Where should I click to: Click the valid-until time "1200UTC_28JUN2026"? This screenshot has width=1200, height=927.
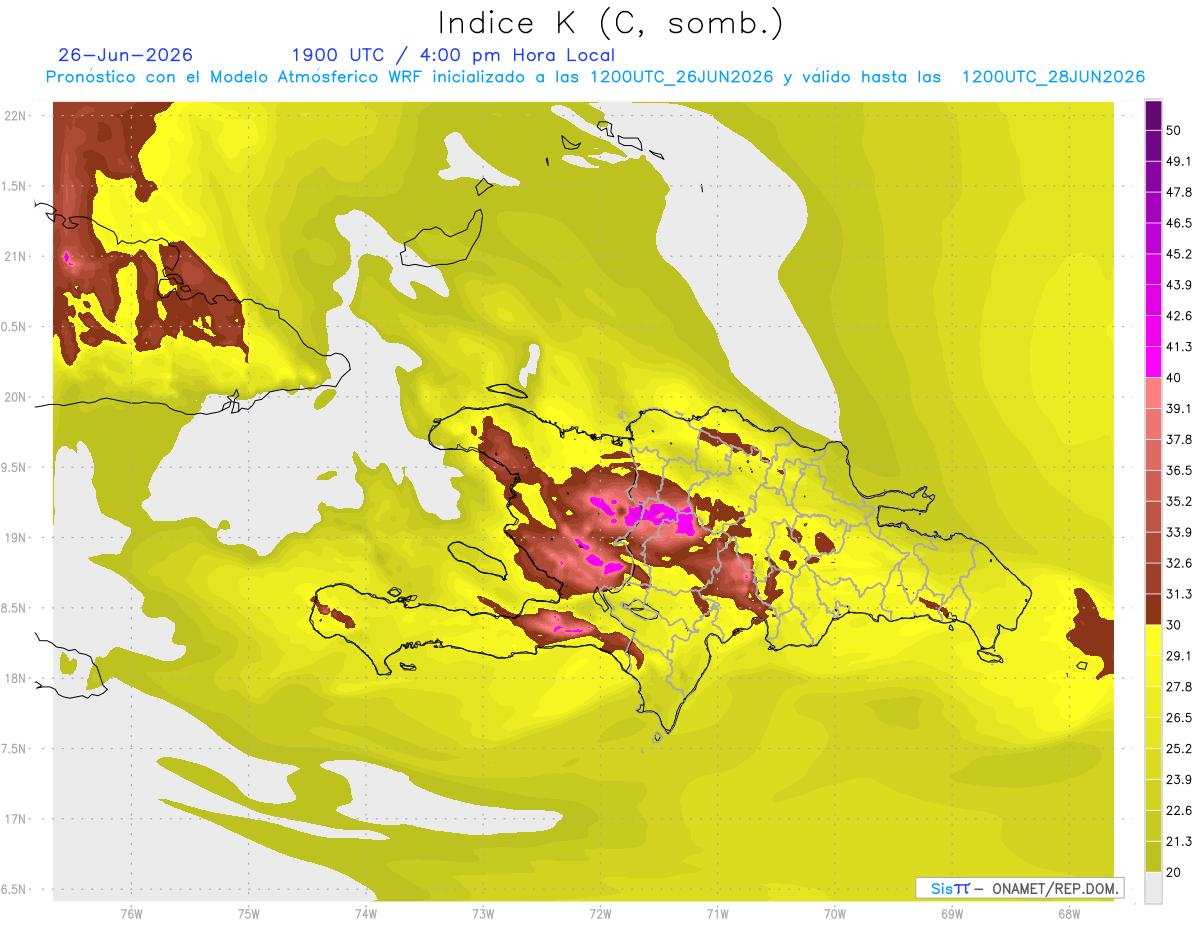[x=1053, y=77]
